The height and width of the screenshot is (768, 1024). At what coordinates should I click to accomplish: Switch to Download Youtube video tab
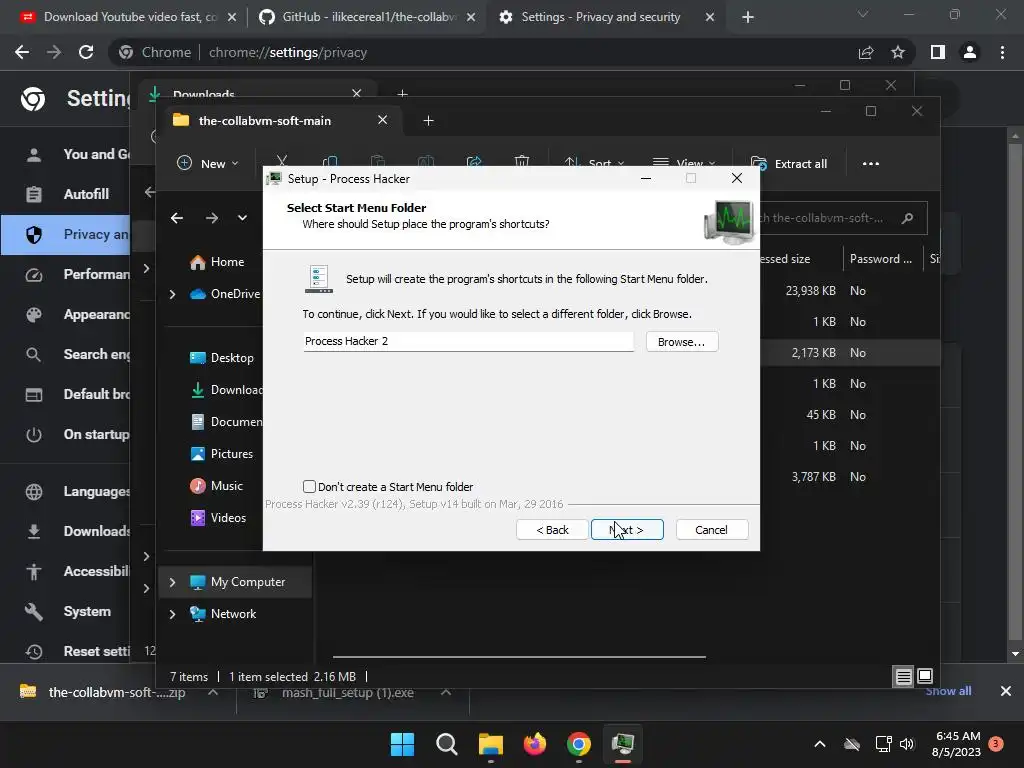(129, 17)
